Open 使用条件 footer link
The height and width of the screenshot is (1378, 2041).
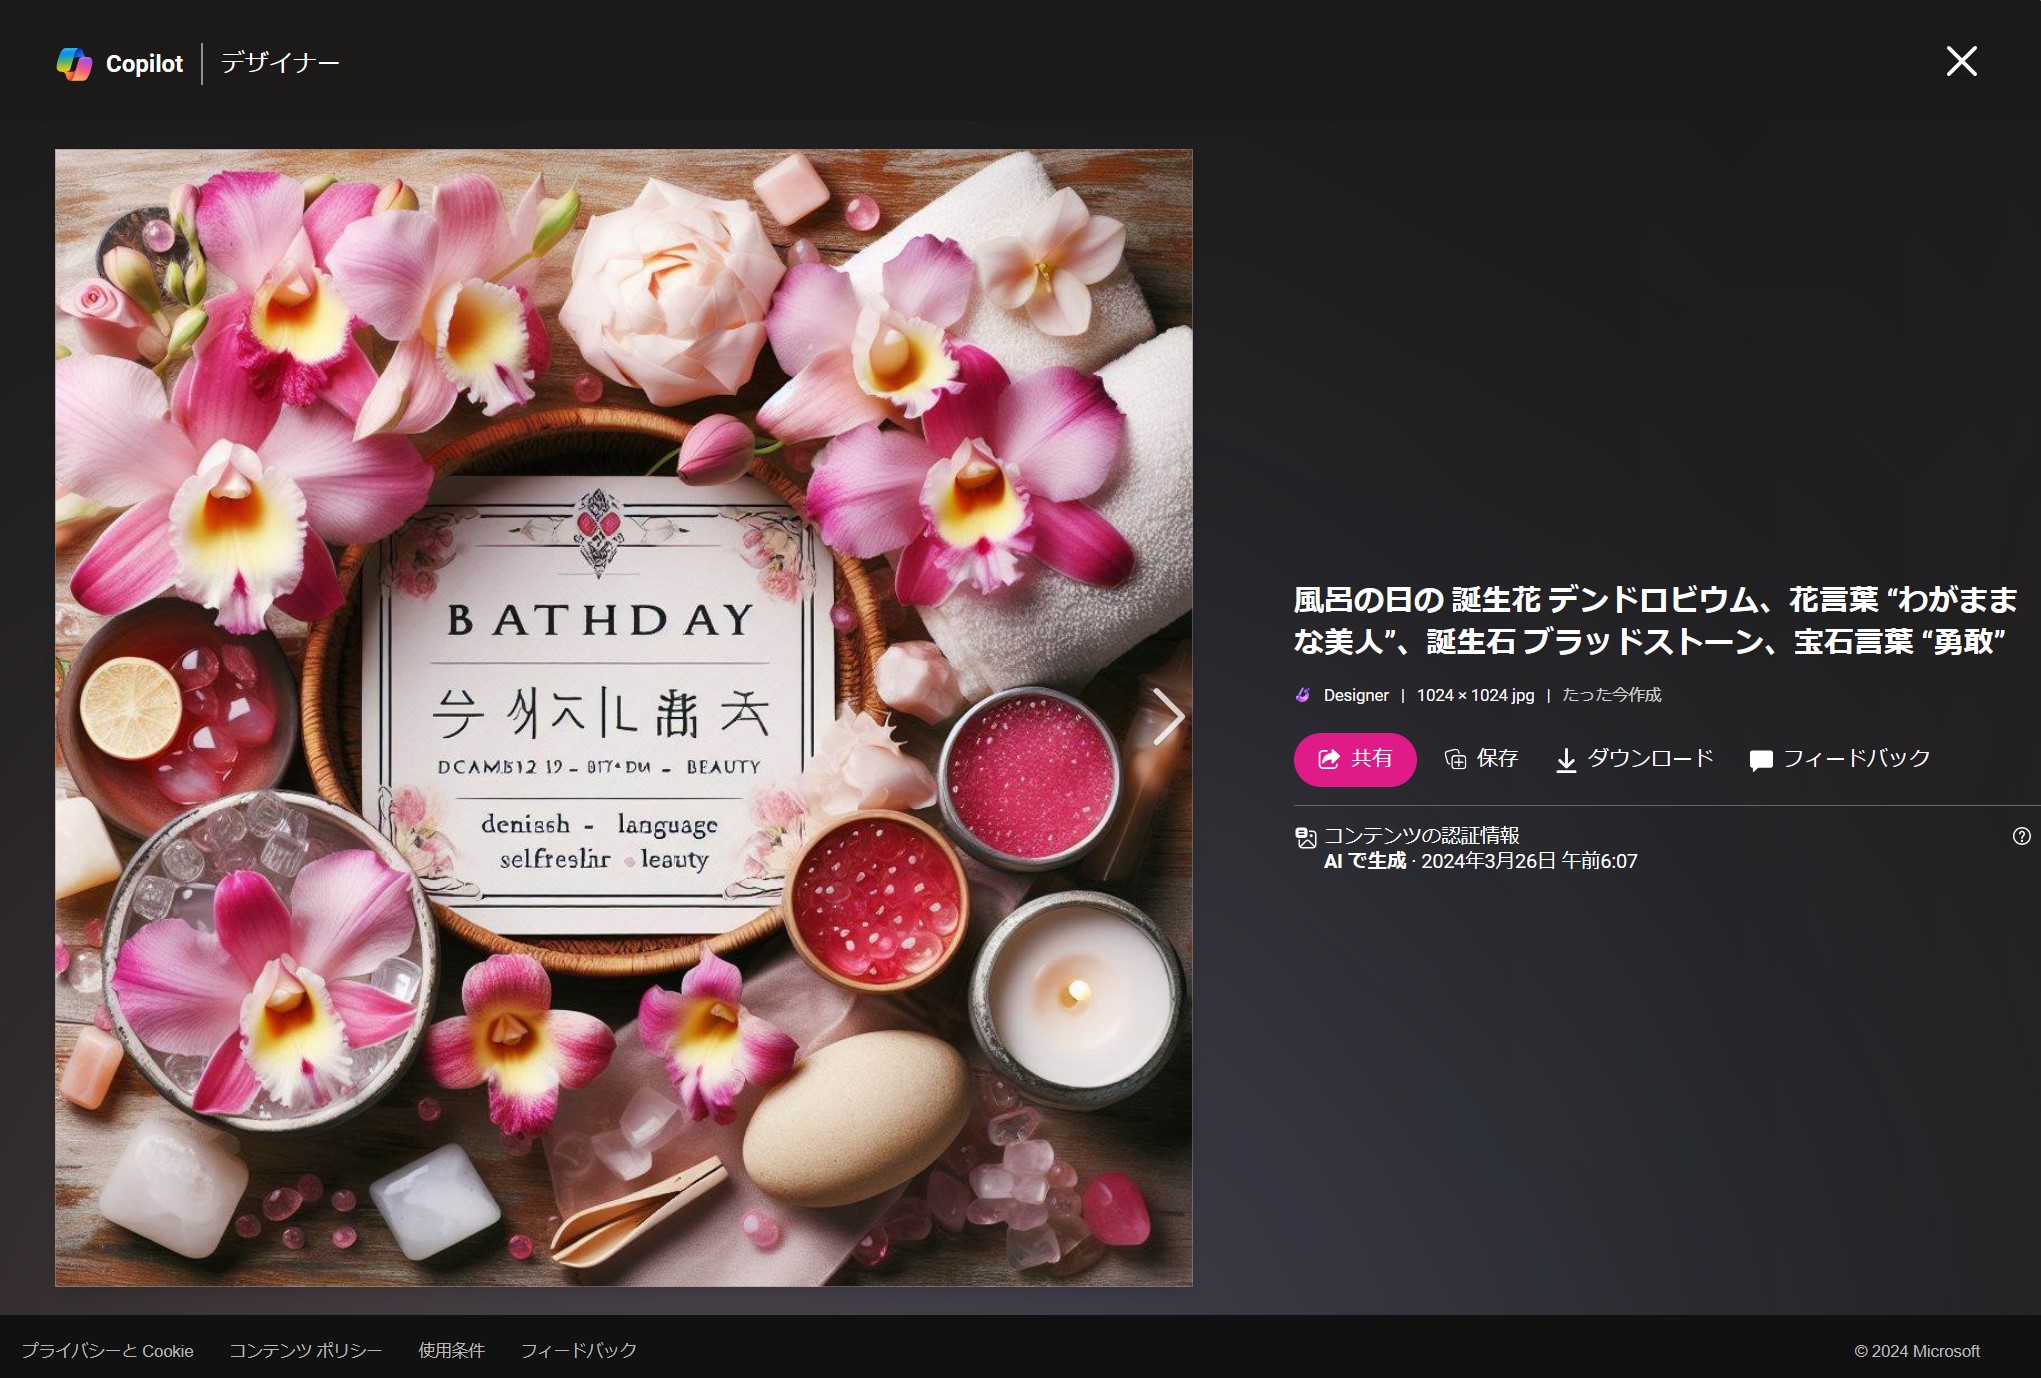click(x=451, y=1350)
